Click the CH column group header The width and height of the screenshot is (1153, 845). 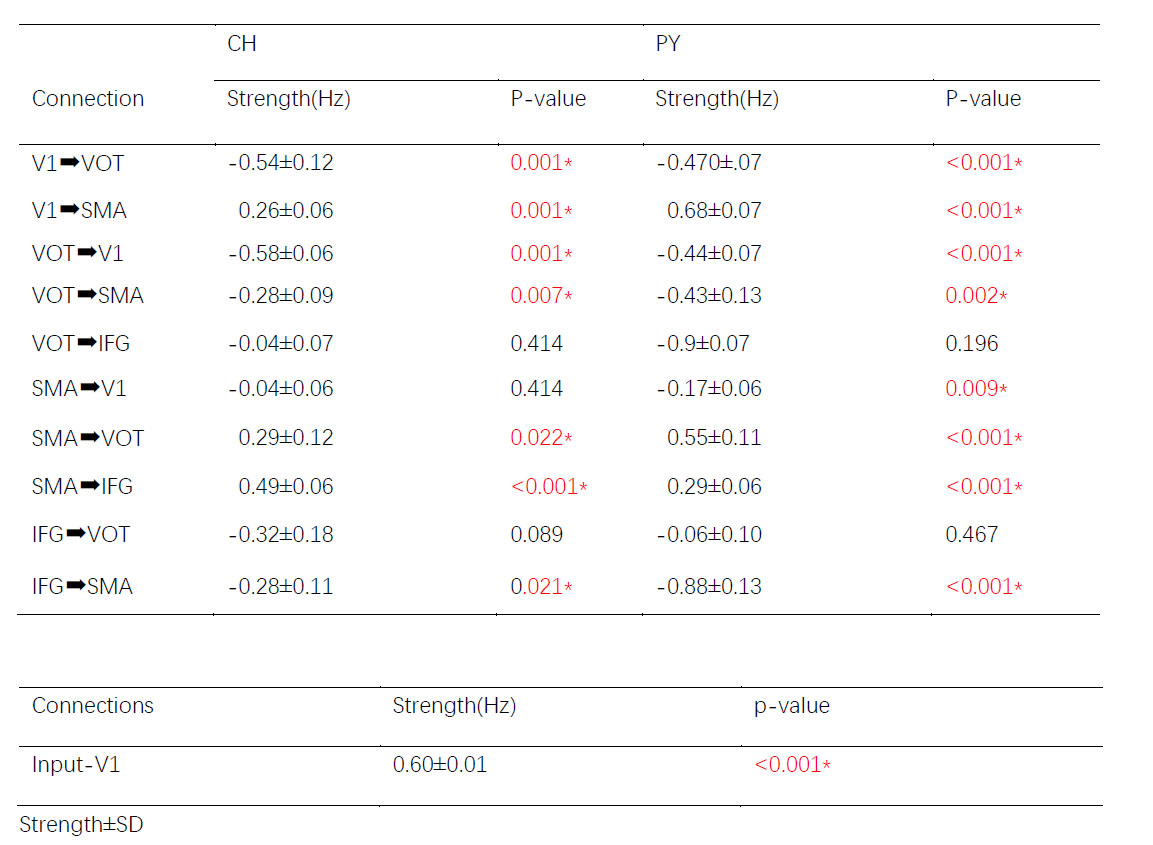pos(242,45)
